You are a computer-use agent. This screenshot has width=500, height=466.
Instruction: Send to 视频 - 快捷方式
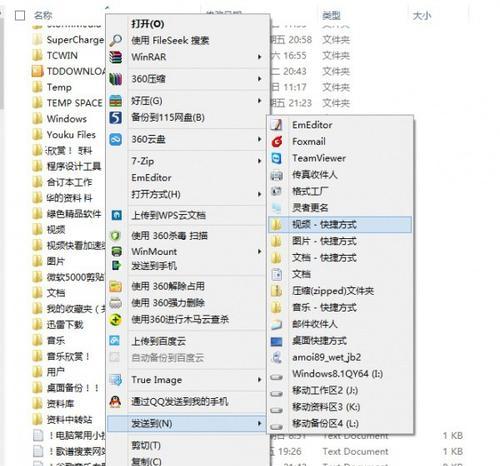tap(340, 224)
